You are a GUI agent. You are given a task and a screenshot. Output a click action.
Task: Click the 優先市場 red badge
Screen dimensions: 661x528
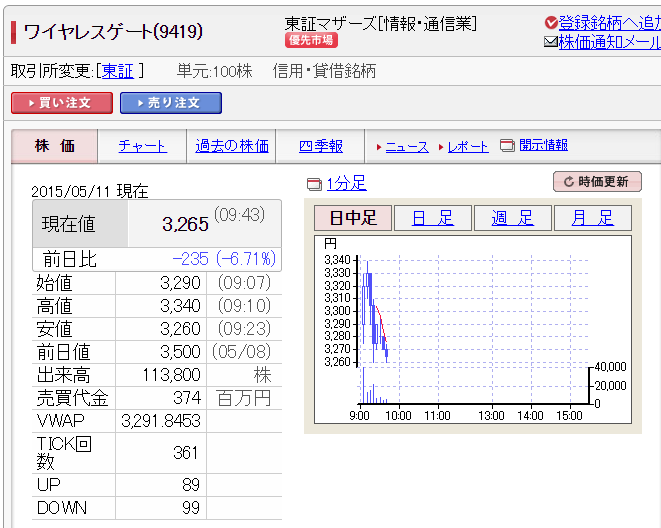(312, 40)
